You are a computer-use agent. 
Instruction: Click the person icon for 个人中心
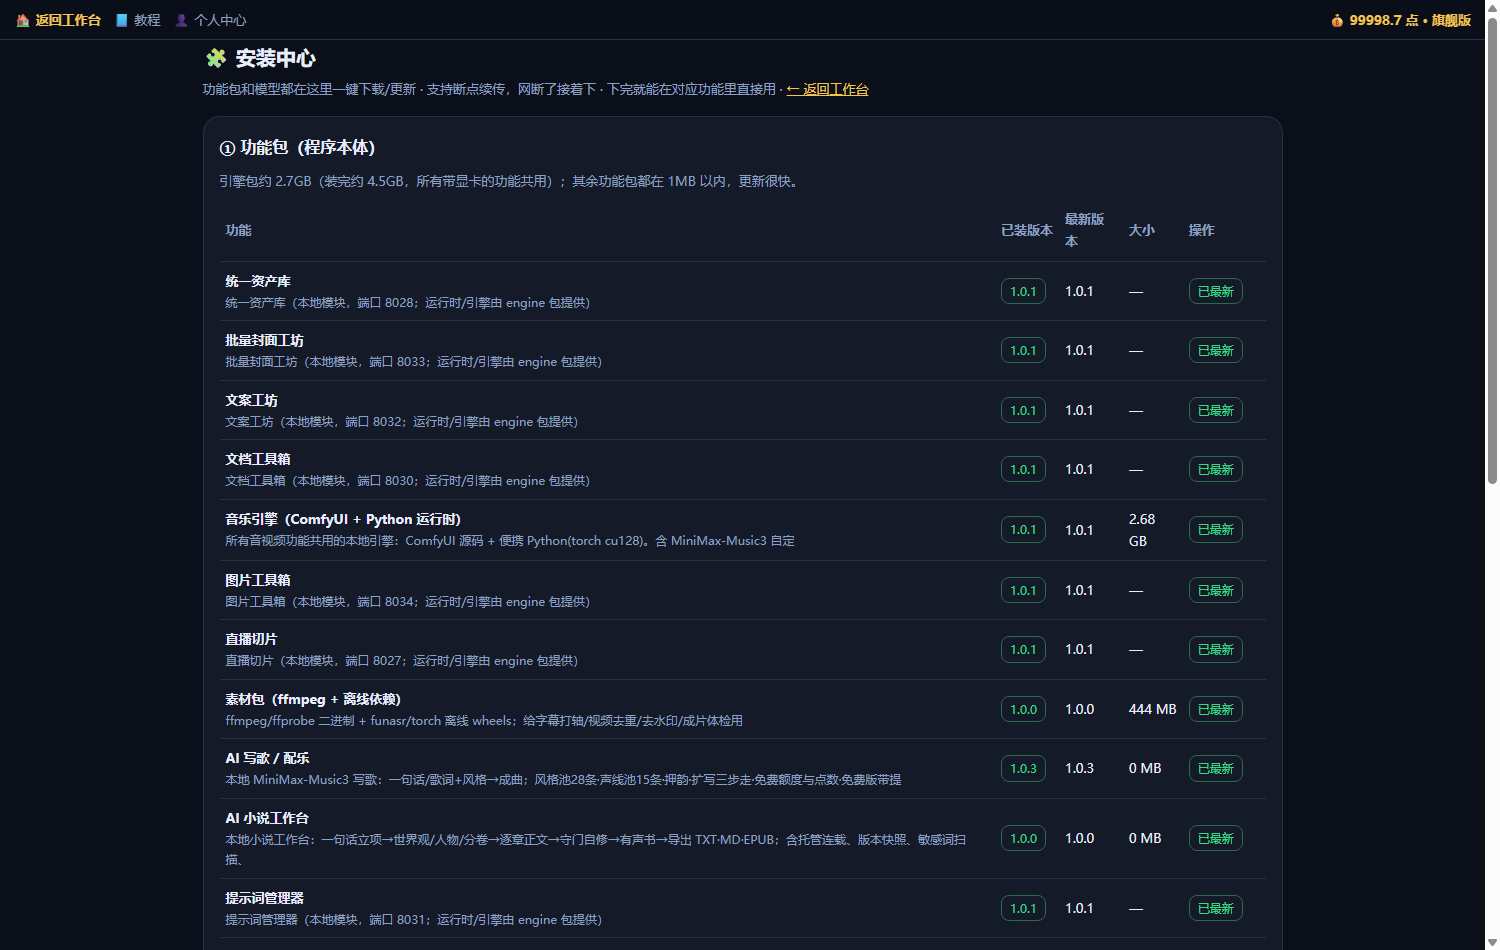tap(182, 20)
